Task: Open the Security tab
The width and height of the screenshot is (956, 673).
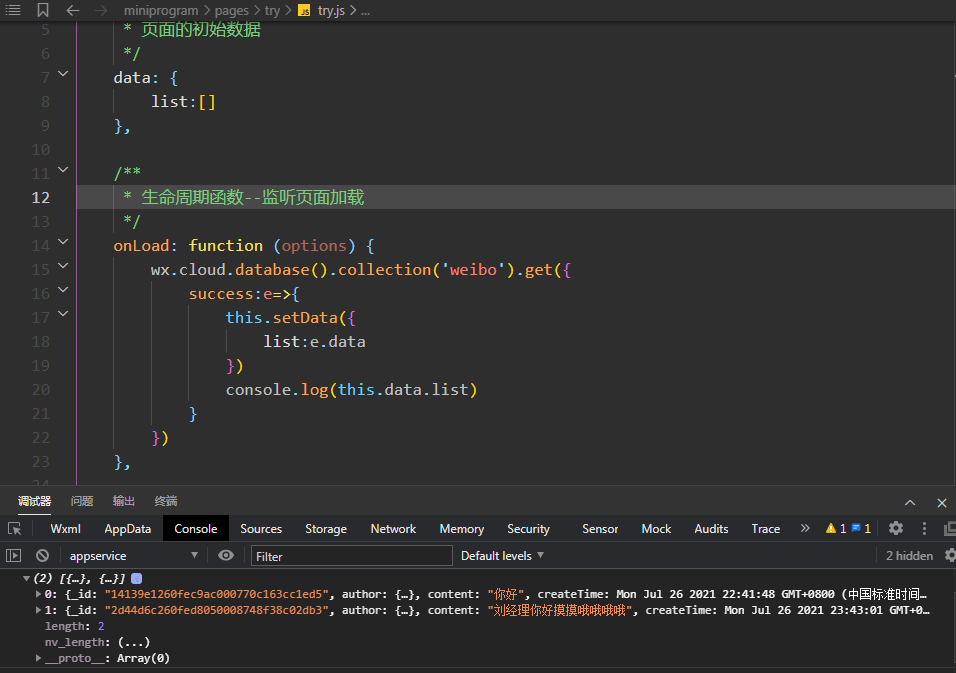Action: [x=529, y=529]
